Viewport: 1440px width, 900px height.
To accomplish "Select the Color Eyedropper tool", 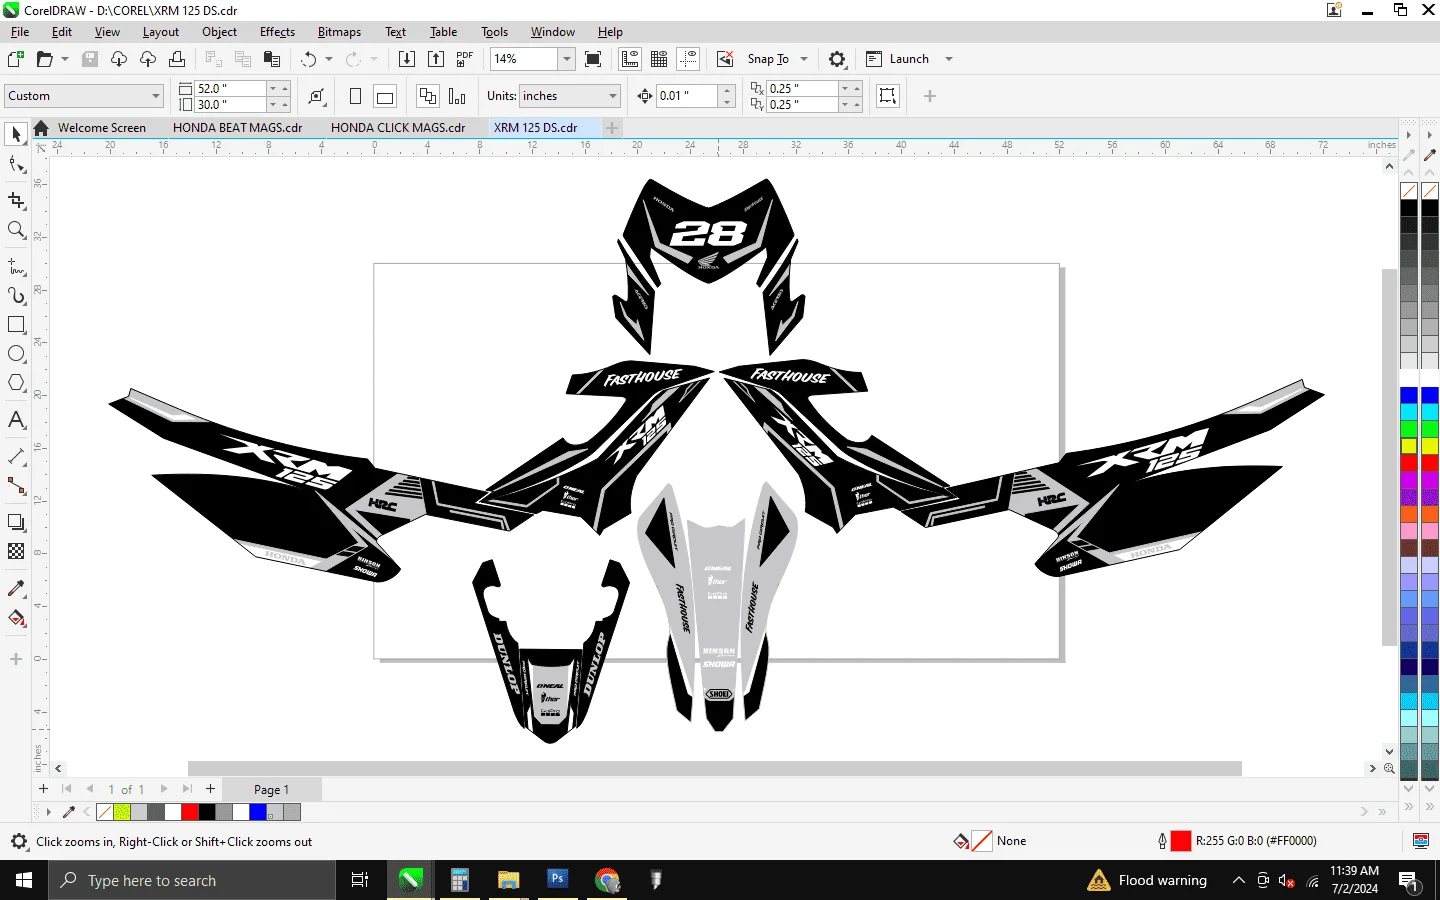I will (x=16, y=588).
